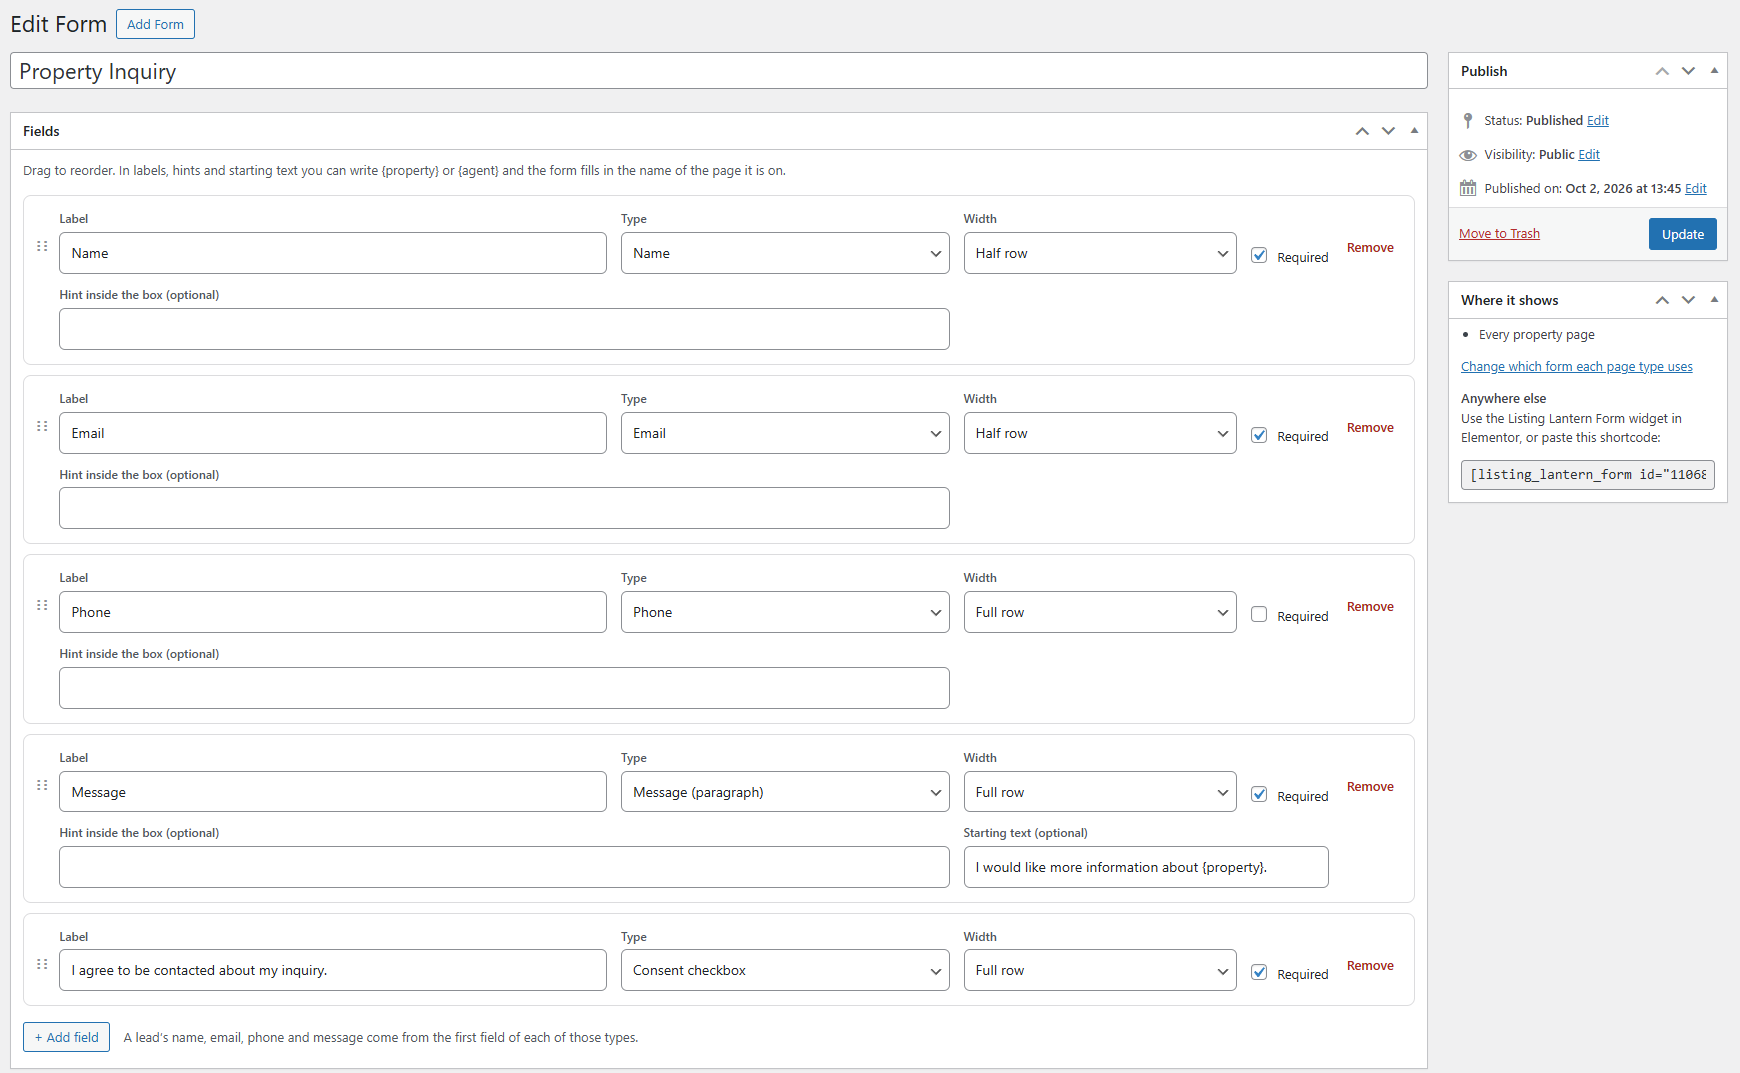Collapse the Fields panel with its triangle toggle

[1414, 131]
